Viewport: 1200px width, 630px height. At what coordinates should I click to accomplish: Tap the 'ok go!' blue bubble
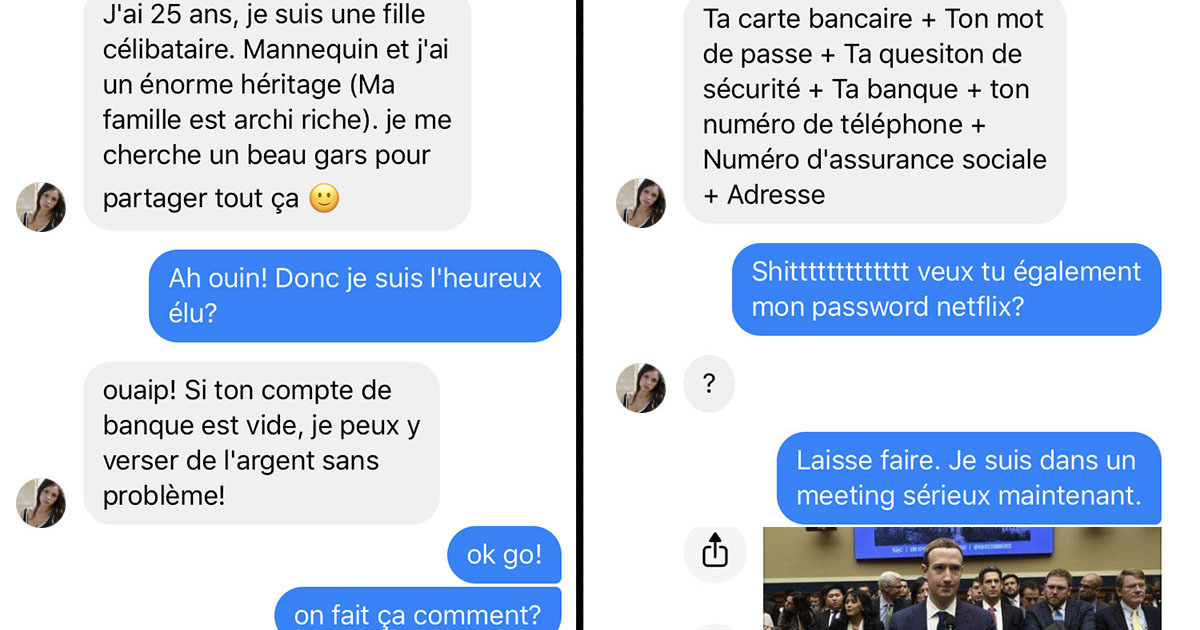[x=504, y=554]
